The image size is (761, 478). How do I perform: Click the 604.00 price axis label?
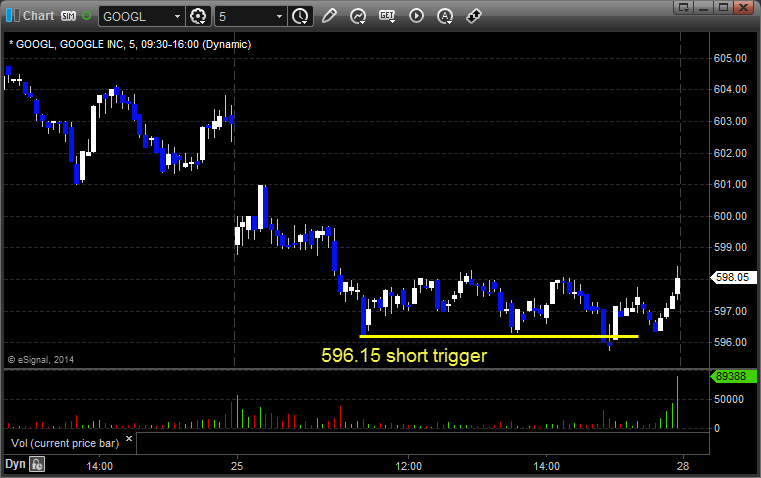pyautogui.click(x=730, y=89)
